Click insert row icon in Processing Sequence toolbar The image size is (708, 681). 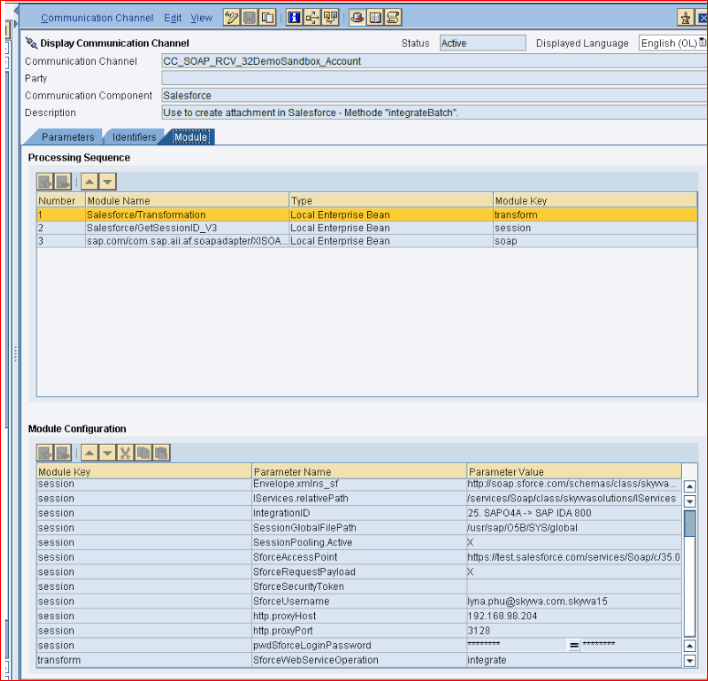point(46,181)
